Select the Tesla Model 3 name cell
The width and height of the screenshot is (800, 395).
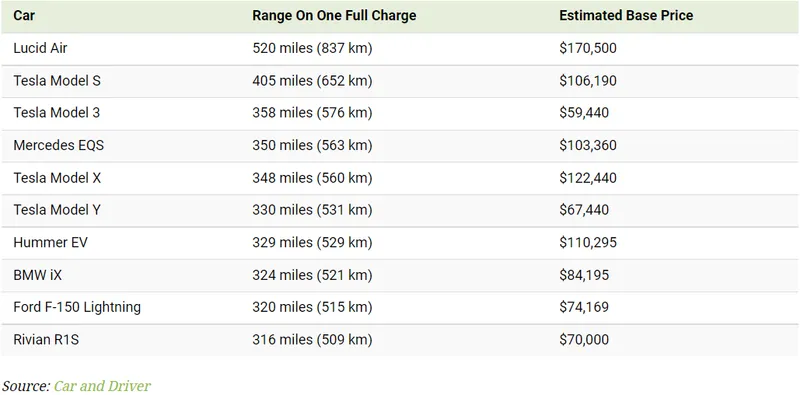(57, 113)
